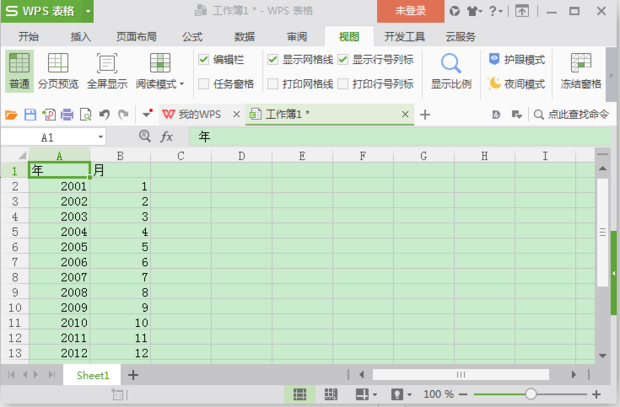This screenshot has width=620, height=407.
Task: Open the Name Box dropdown arrow
Action: click(100, 137)
